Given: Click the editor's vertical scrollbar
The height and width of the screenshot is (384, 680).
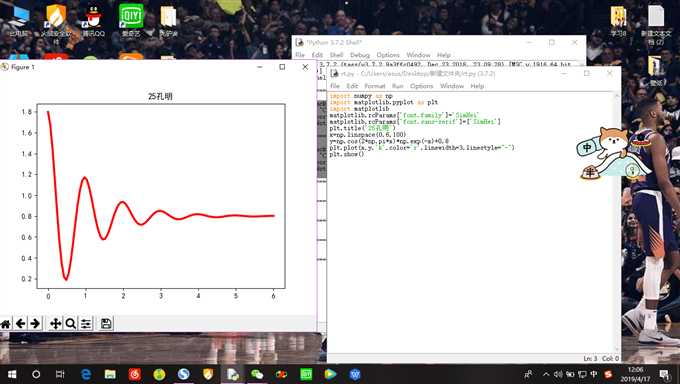Looking at the screenshot, I should [x=618, y=223].
